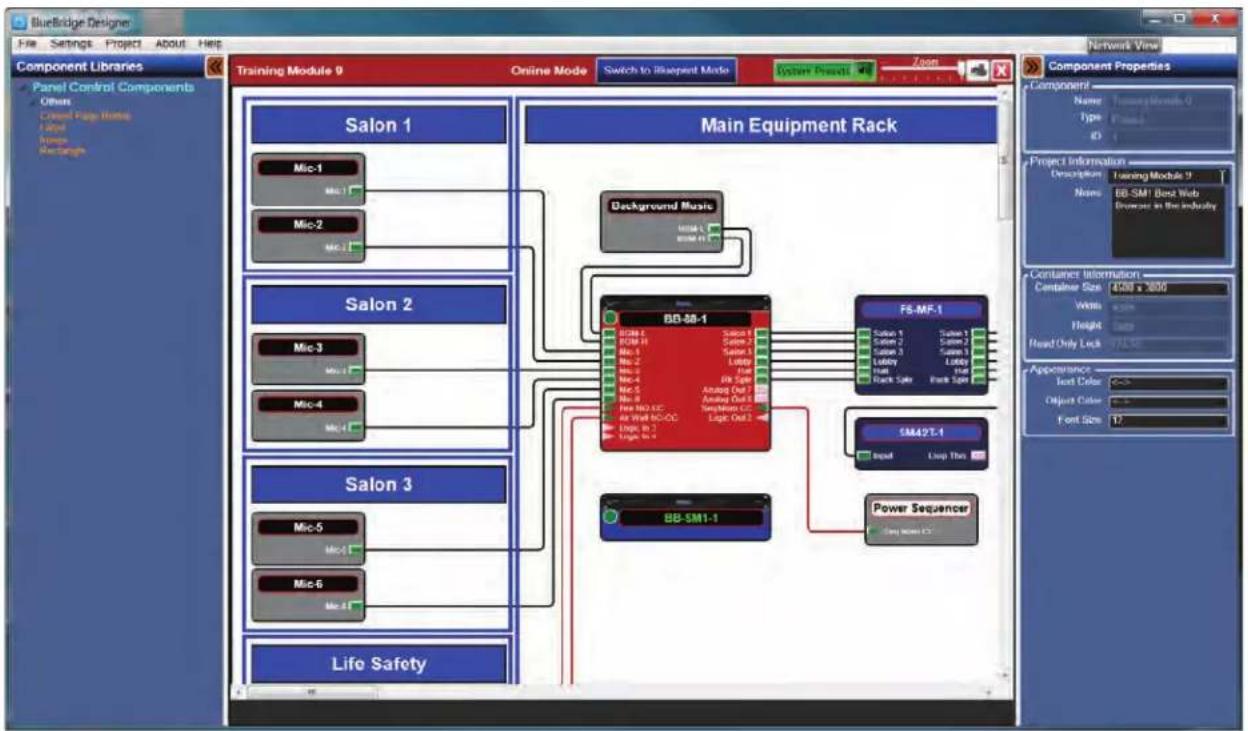Viewport: 1248px width, 731px height.
Task: Open the System Presets button
Action: [x=824, y=71]
